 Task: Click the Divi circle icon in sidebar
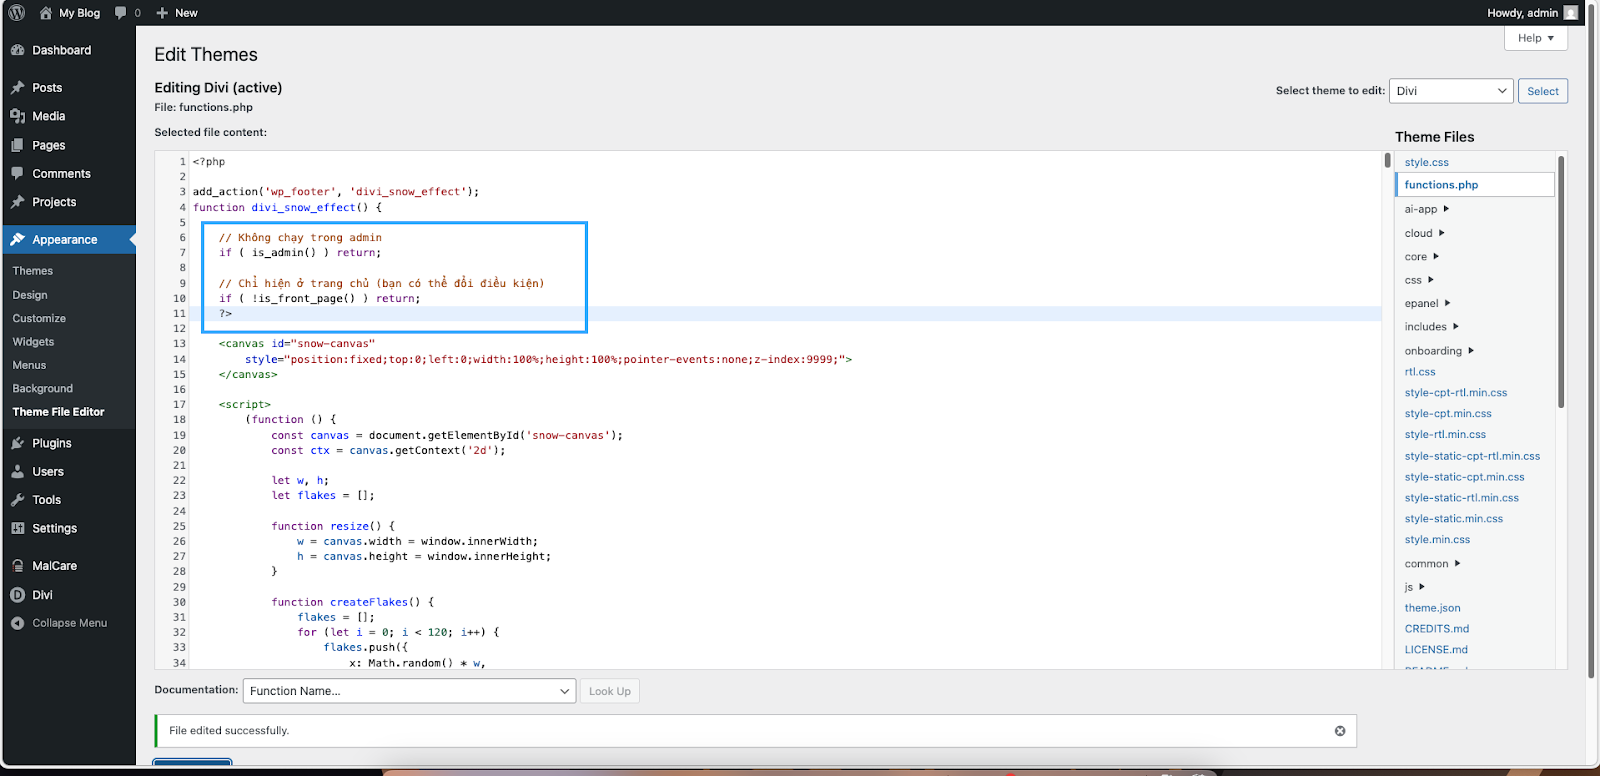click(17, 595)
